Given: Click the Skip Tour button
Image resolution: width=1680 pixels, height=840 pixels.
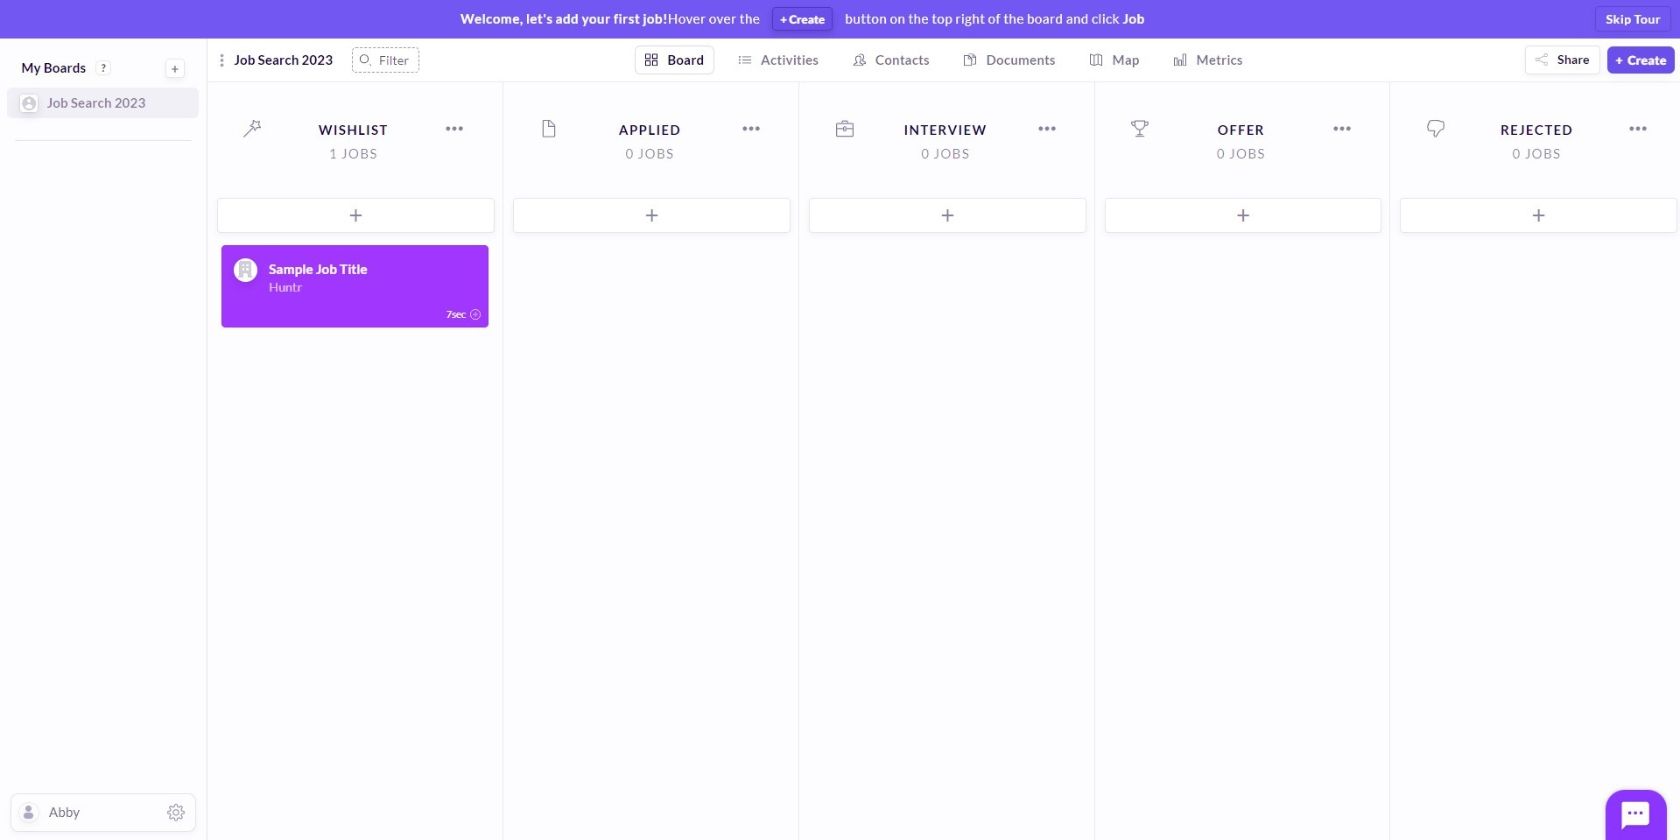Looking at the screenshot, I should (x=1632, y=19).
